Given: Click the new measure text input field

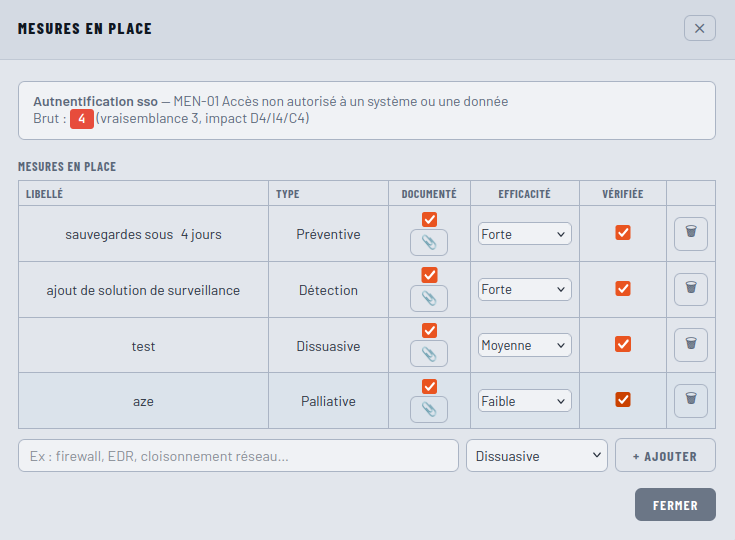Looking at the screenshot, I should click(238, 456).
